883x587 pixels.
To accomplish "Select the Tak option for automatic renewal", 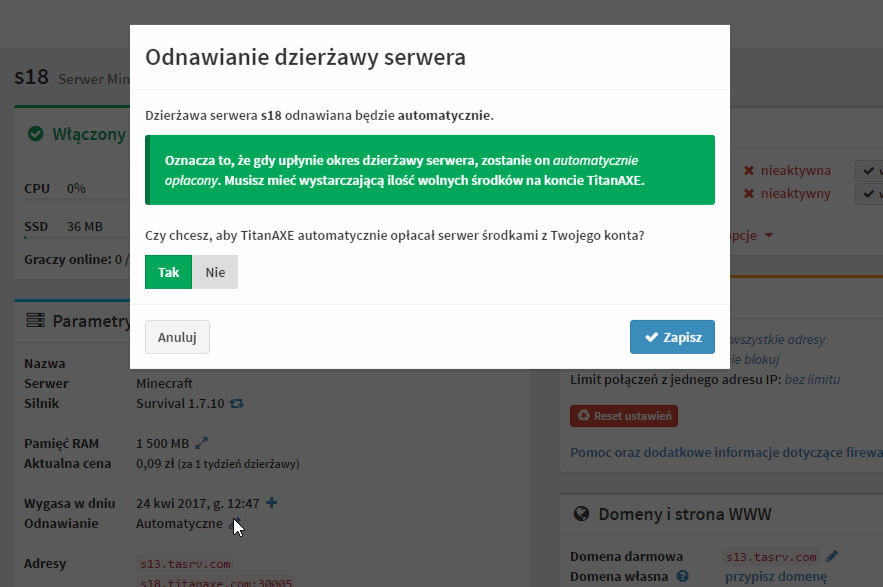I will click(168, 272).
